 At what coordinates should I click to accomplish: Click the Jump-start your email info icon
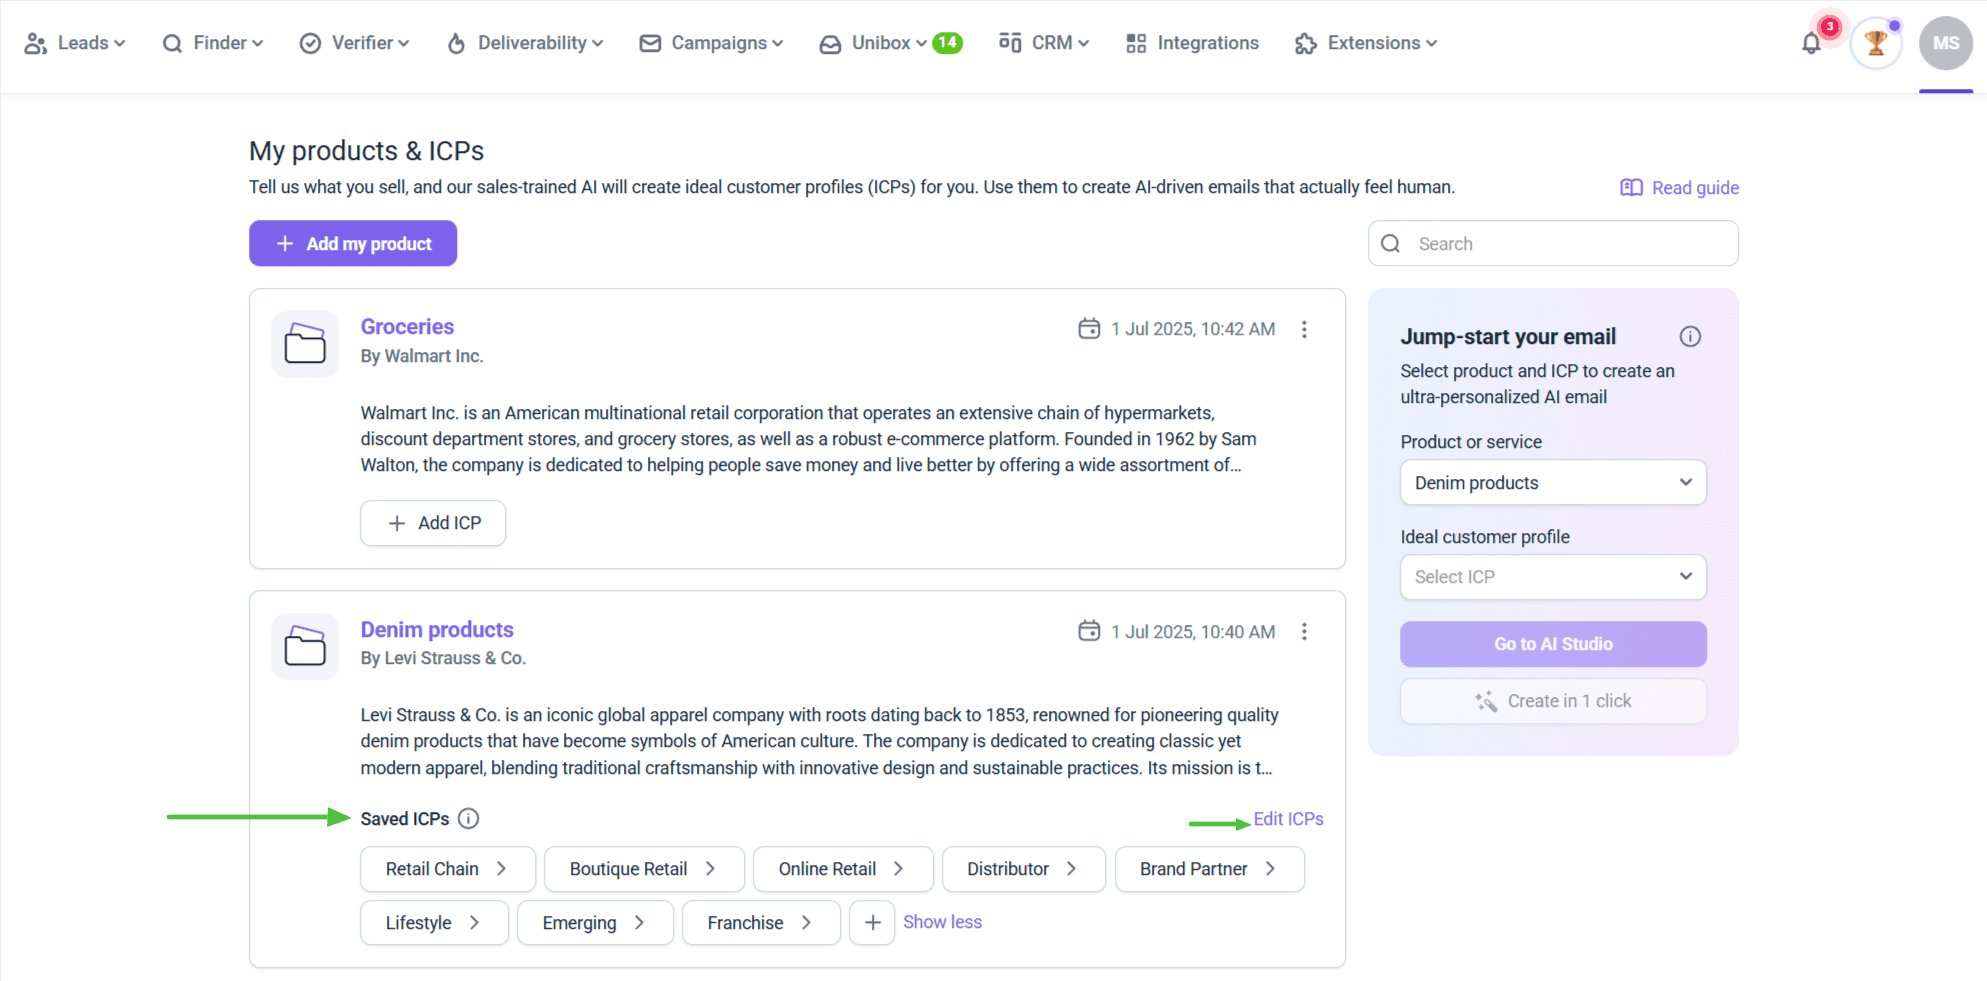1690,337
